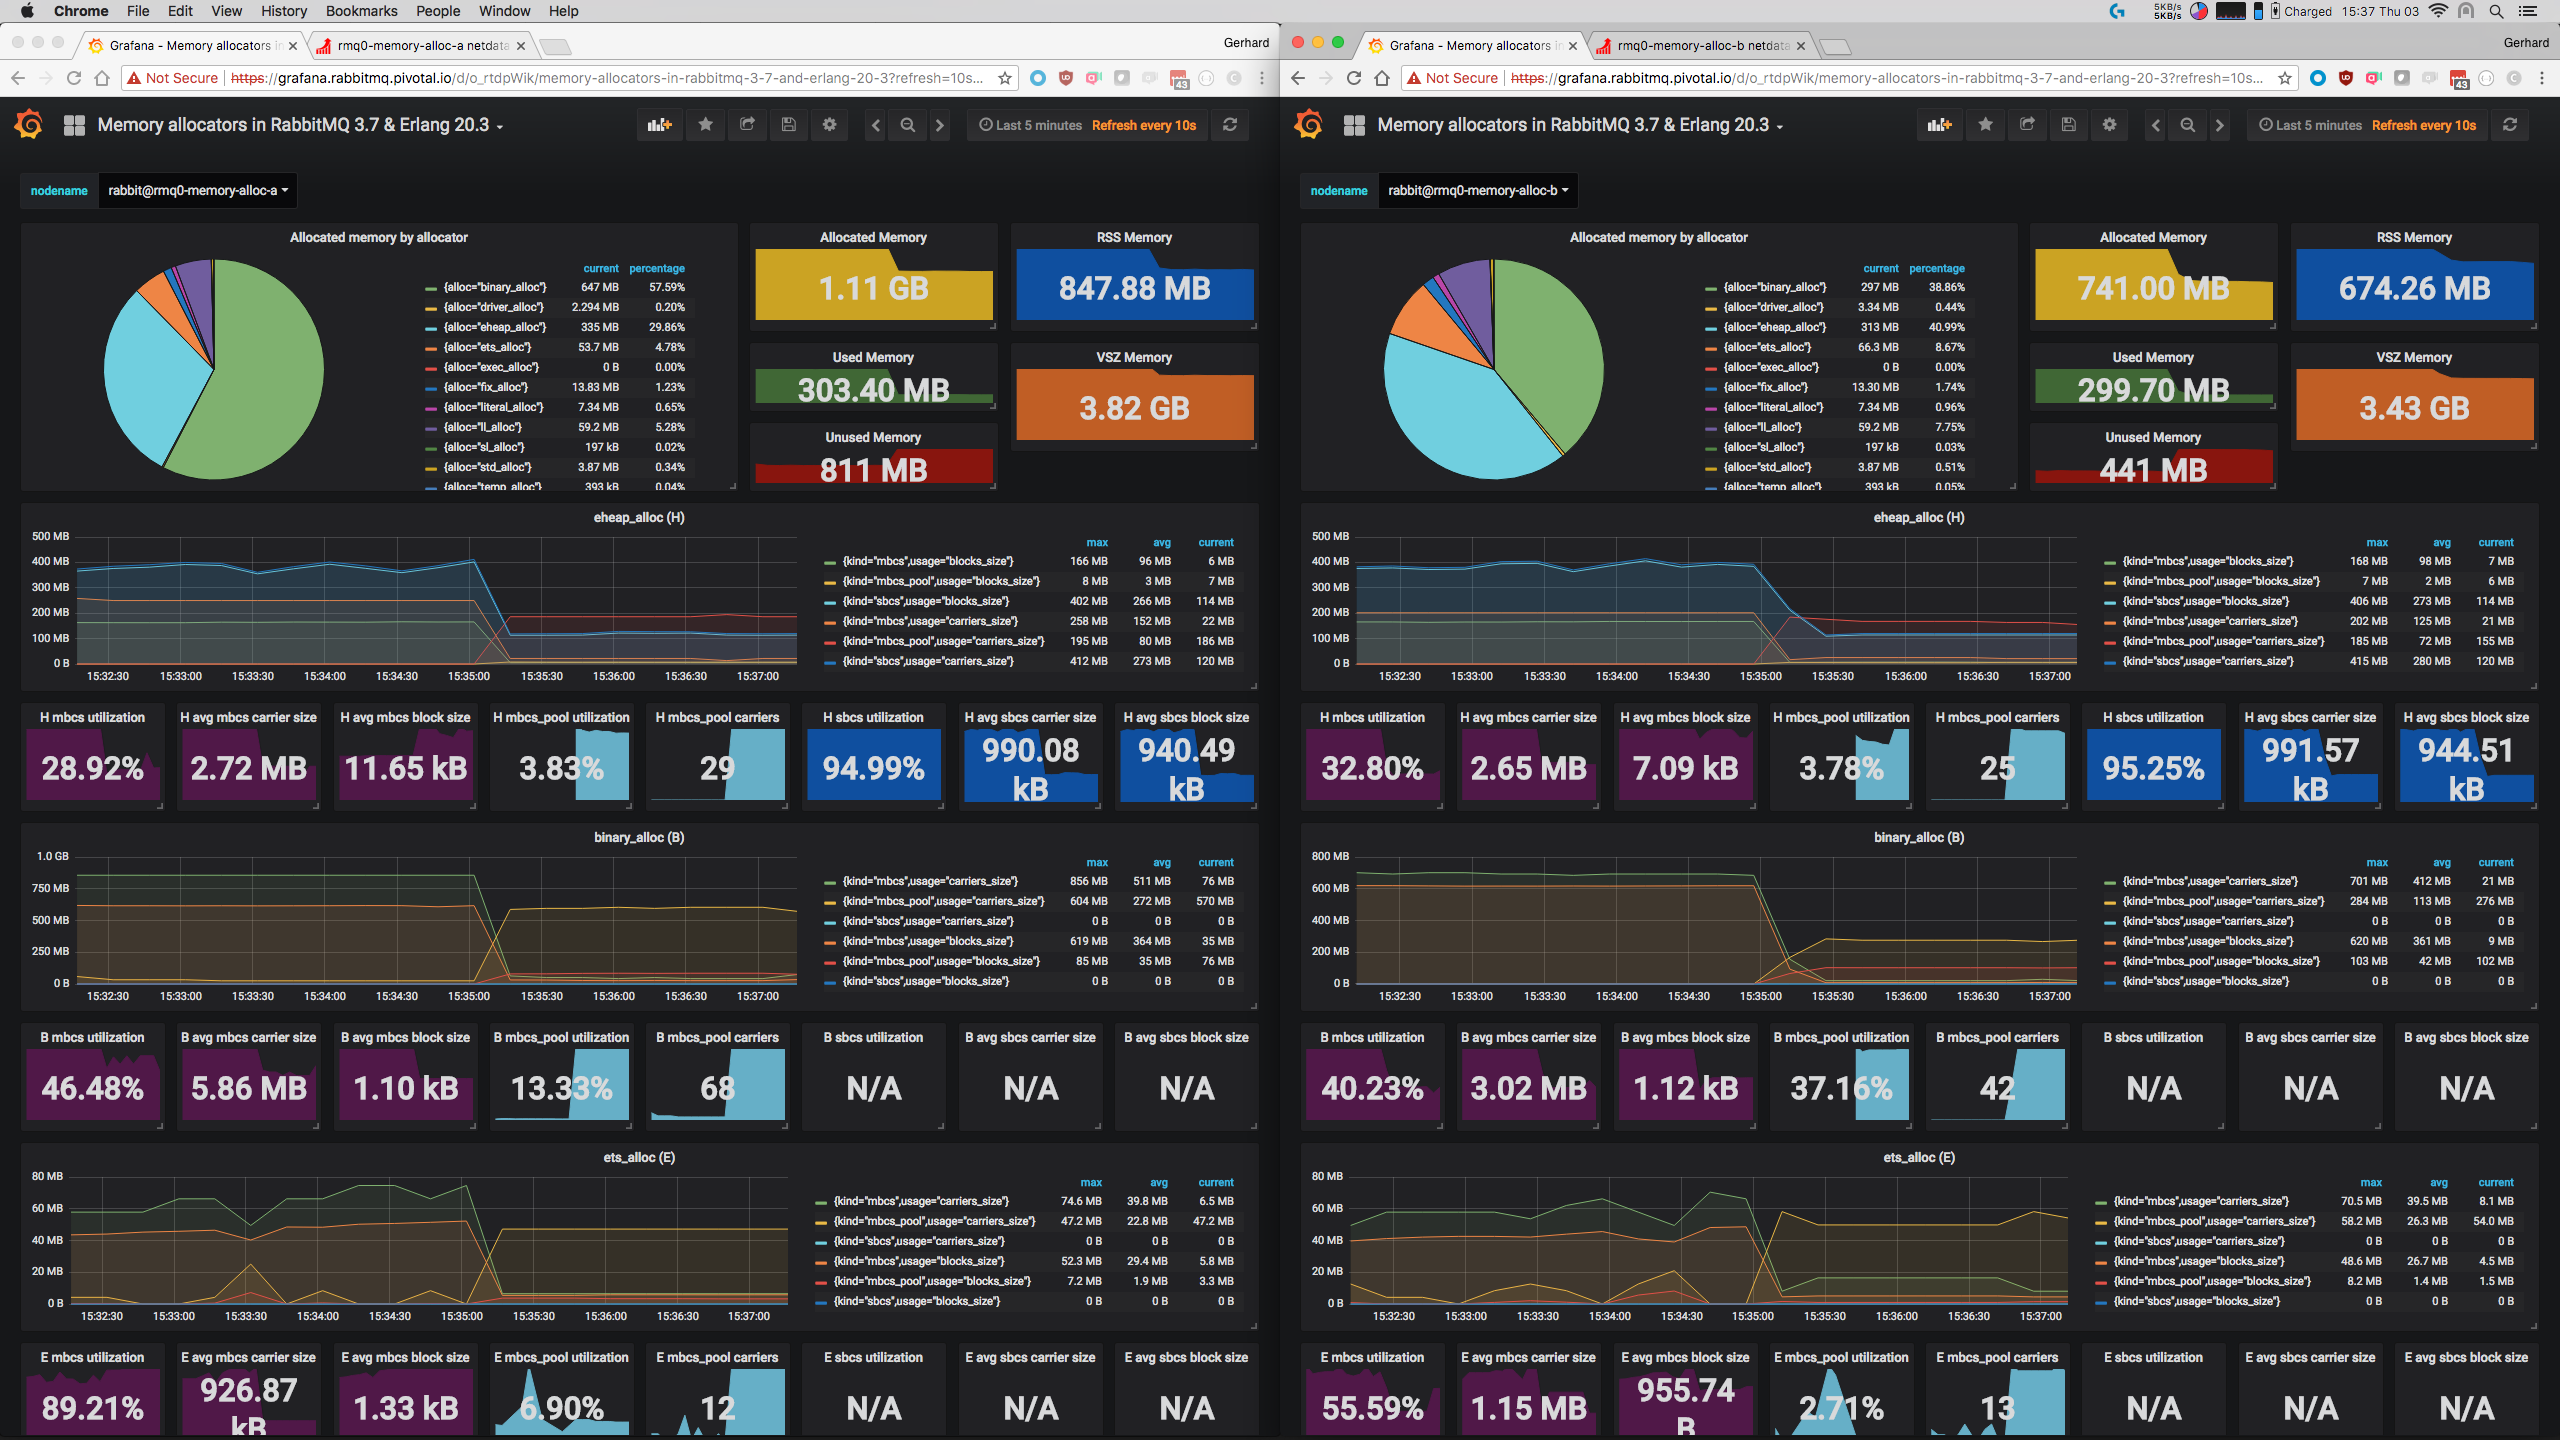Bookmark this page star in left Chrome
Viewport: 2560px width, 1440px height.
click(1005, 78)
